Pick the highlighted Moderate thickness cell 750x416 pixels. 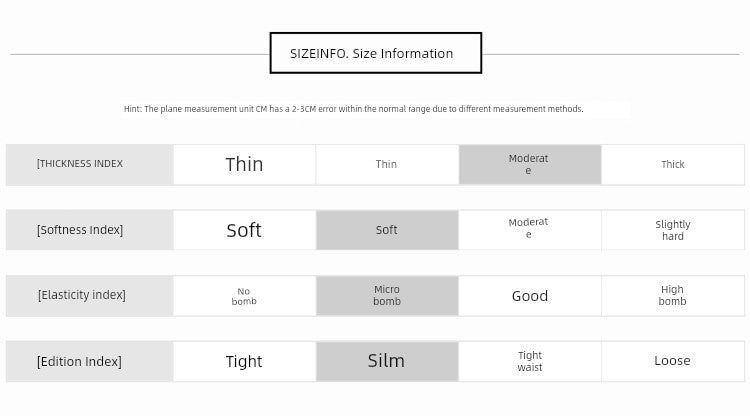529,164
